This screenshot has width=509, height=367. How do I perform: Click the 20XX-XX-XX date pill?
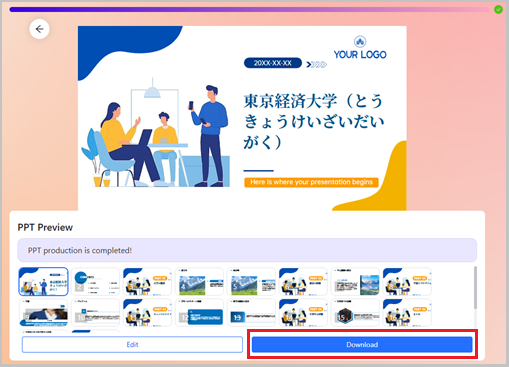pos(273,63)
